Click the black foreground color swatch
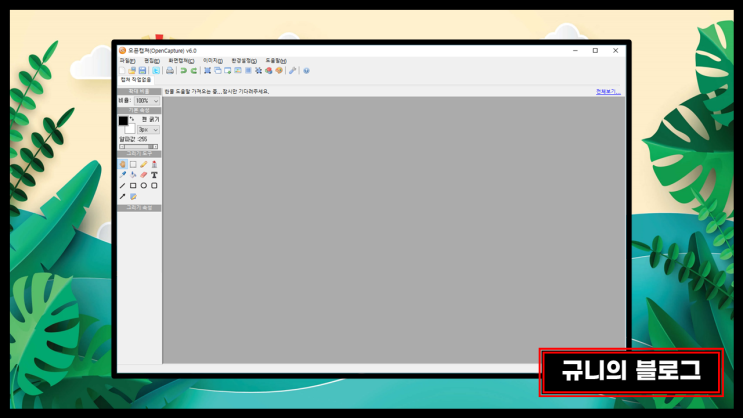743x418 pixels. [x=123, y=121]
